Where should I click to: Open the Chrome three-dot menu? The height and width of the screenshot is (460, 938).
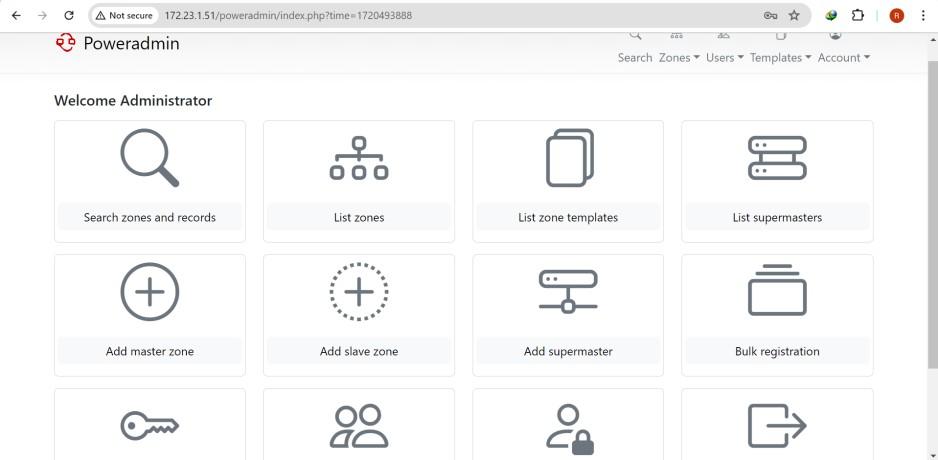(x=923, y=16)
